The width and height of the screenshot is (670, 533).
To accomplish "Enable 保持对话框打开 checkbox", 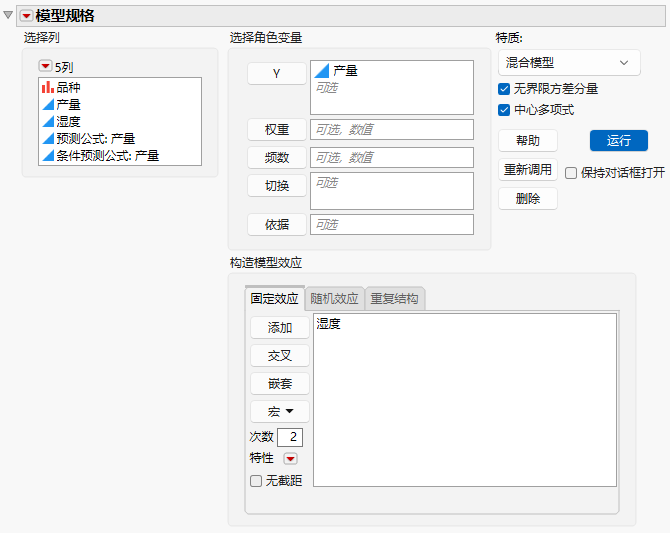I will pyautogui.click(x=571, y=173).
